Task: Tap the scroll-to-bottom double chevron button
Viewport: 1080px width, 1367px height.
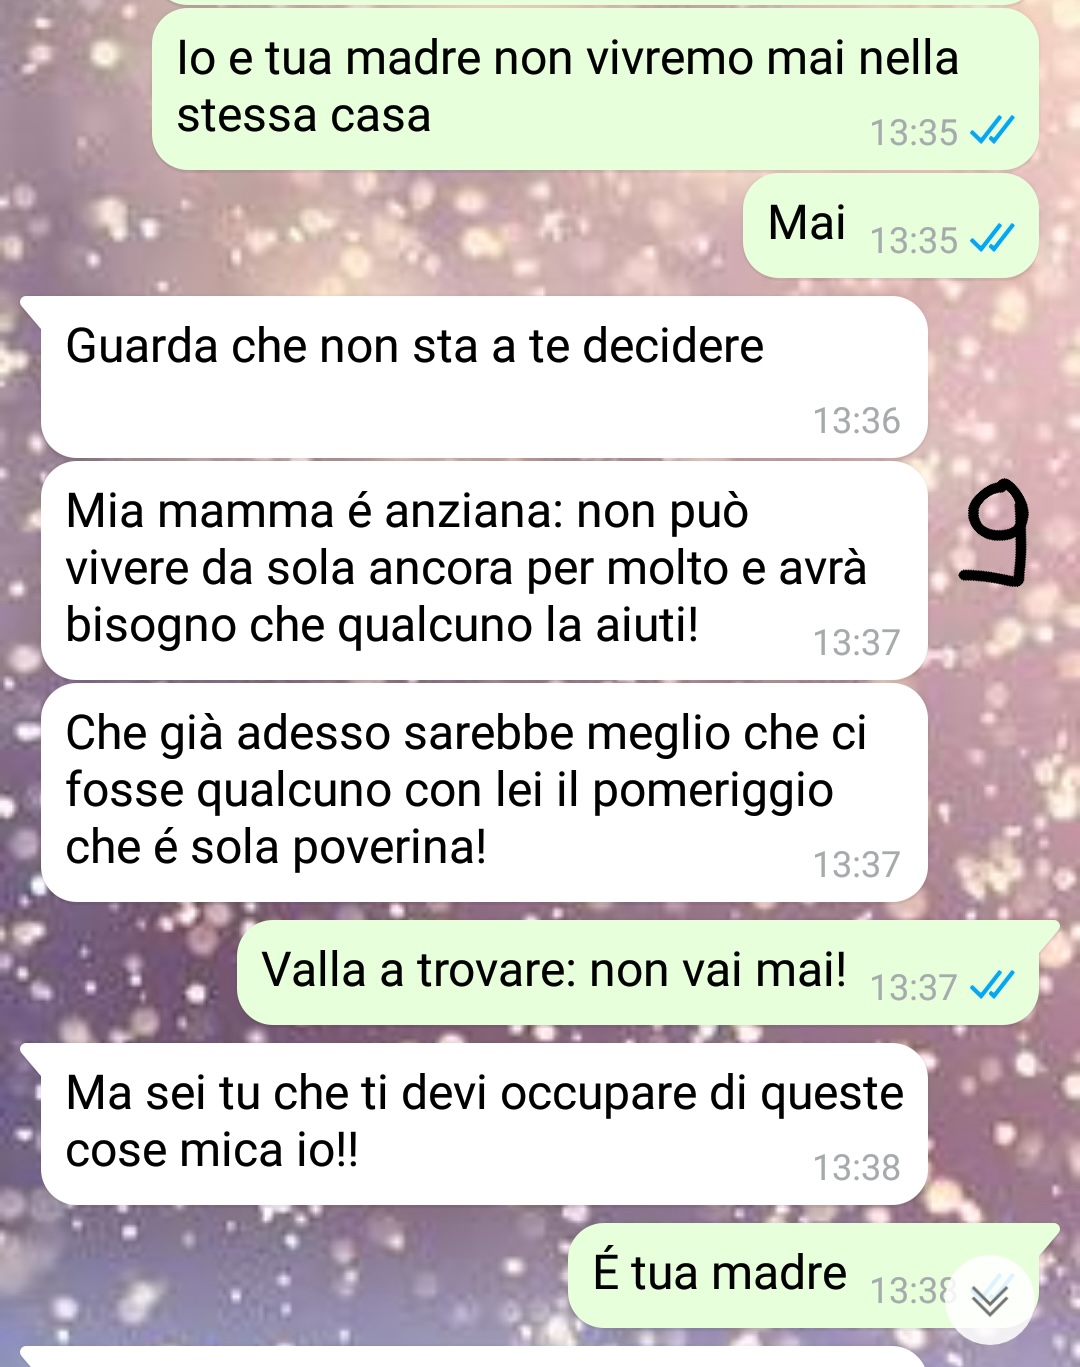Action: point(990,1299)
